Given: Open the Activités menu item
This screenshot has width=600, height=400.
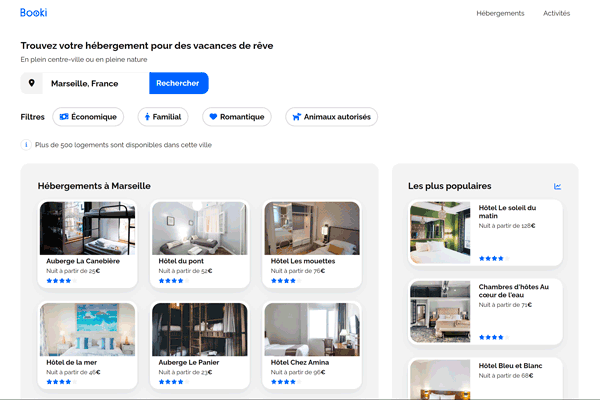Looking at the screenshot, I should (556, 13).
